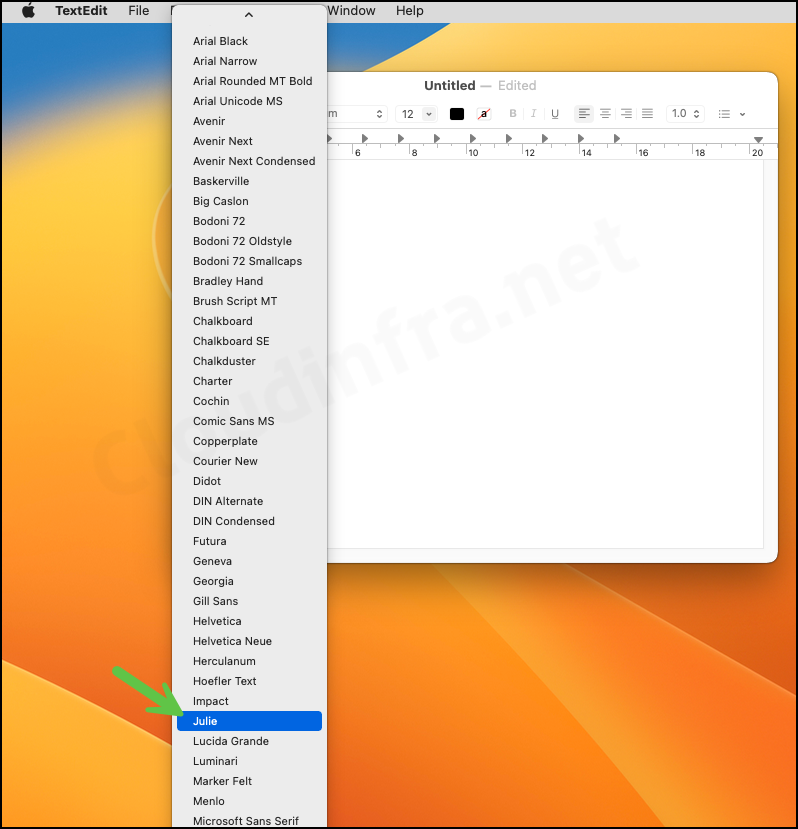Select the Avenir Next font

249,141
